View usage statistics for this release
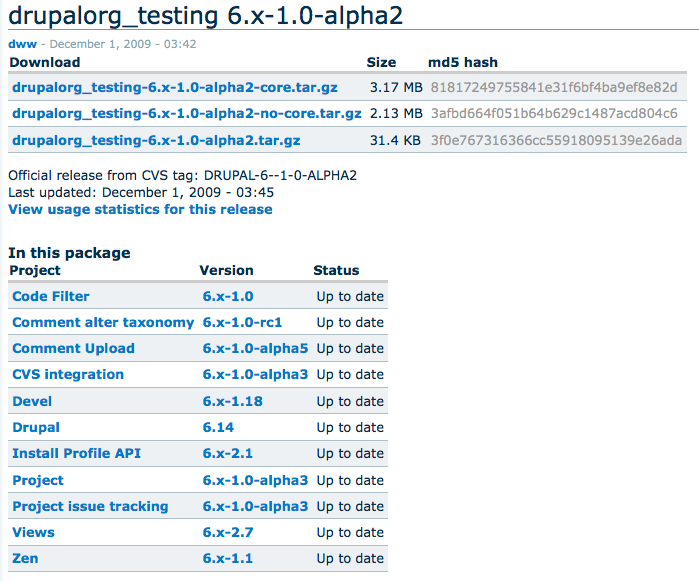Screen dimensions: 699x581 (x=140, y=210)
